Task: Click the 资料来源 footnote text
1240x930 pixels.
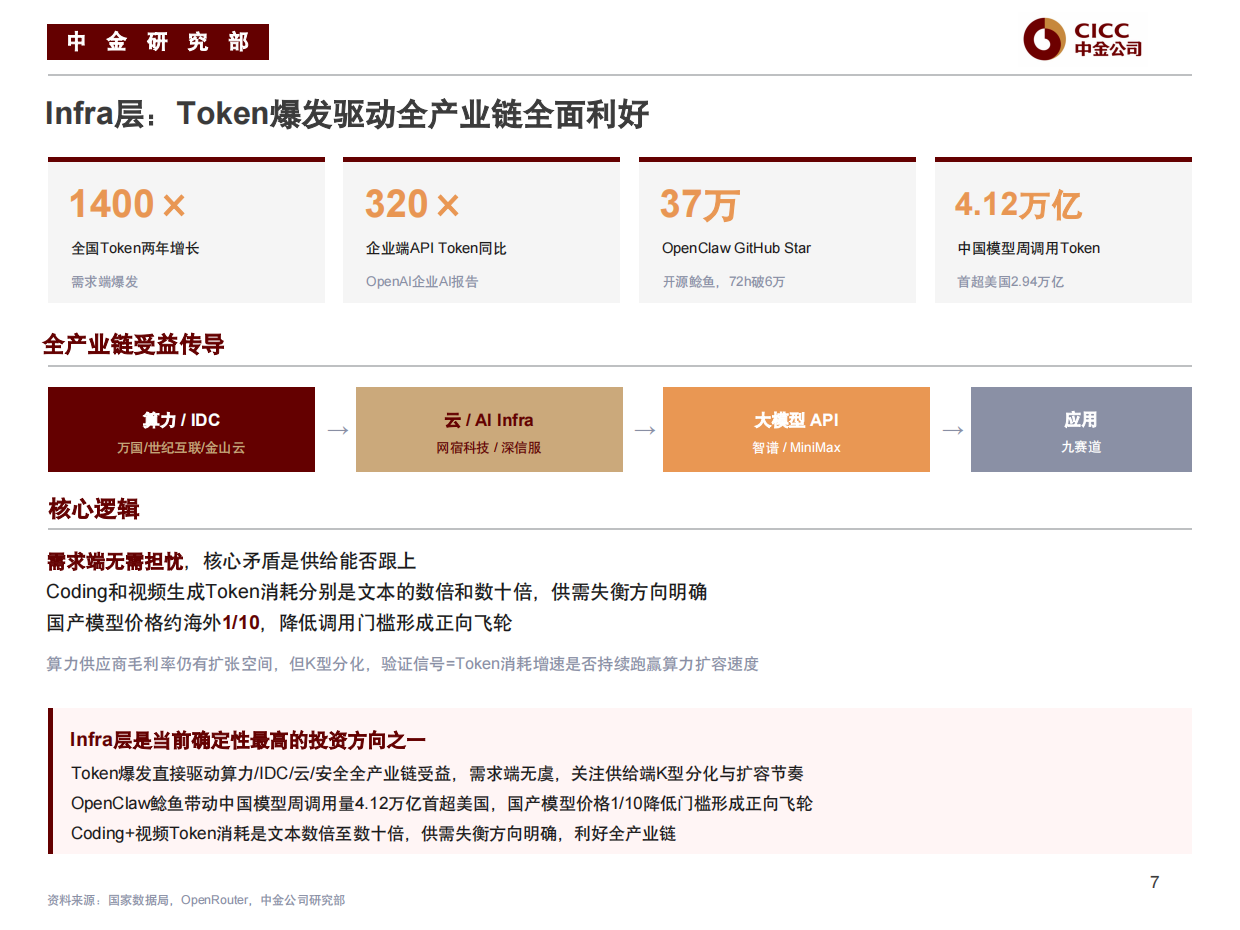Action: pos(196,900)
